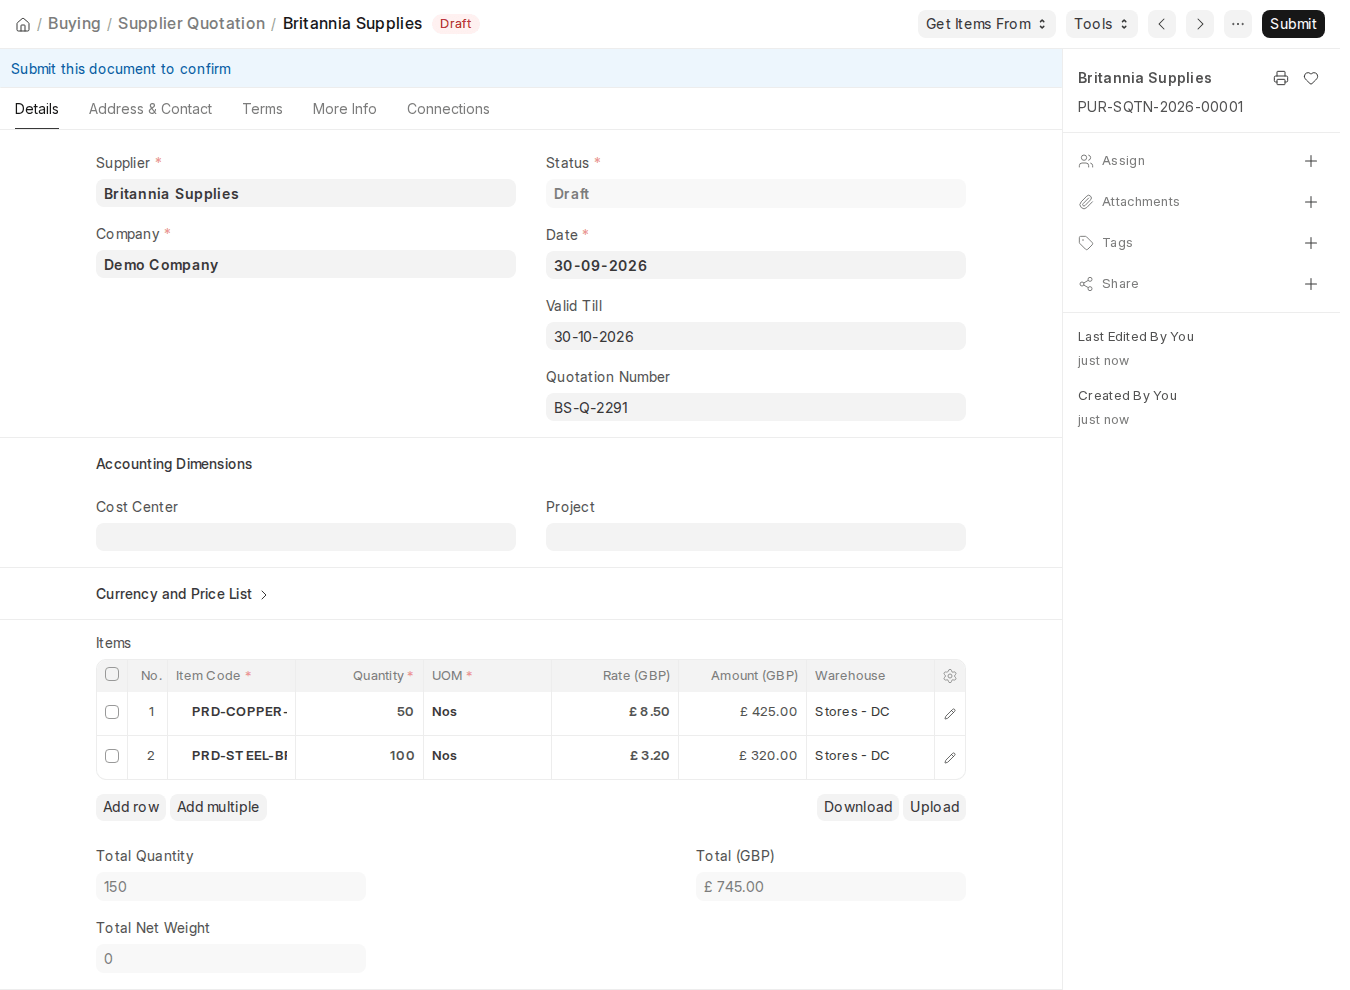Open Buying in the breadcrumb

point(74,24)
